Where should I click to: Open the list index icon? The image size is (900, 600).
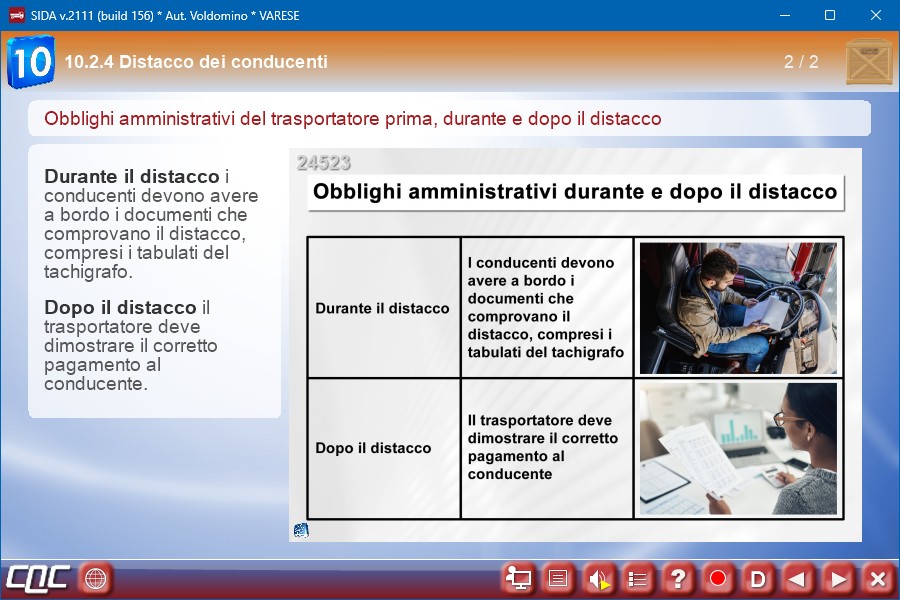coord(638,578)
